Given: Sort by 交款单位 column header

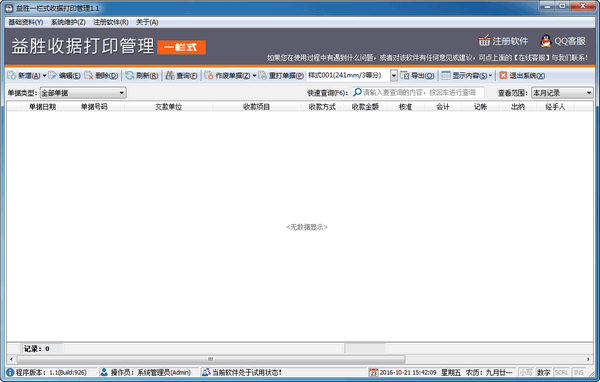Looking at the screenshot, I should [x=168, y=107].
